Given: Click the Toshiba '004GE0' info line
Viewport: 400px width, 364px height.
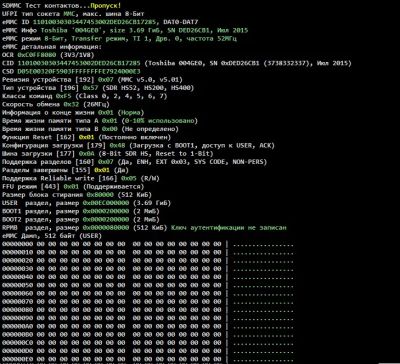Looking at the screenshot, I should point(125,30).
